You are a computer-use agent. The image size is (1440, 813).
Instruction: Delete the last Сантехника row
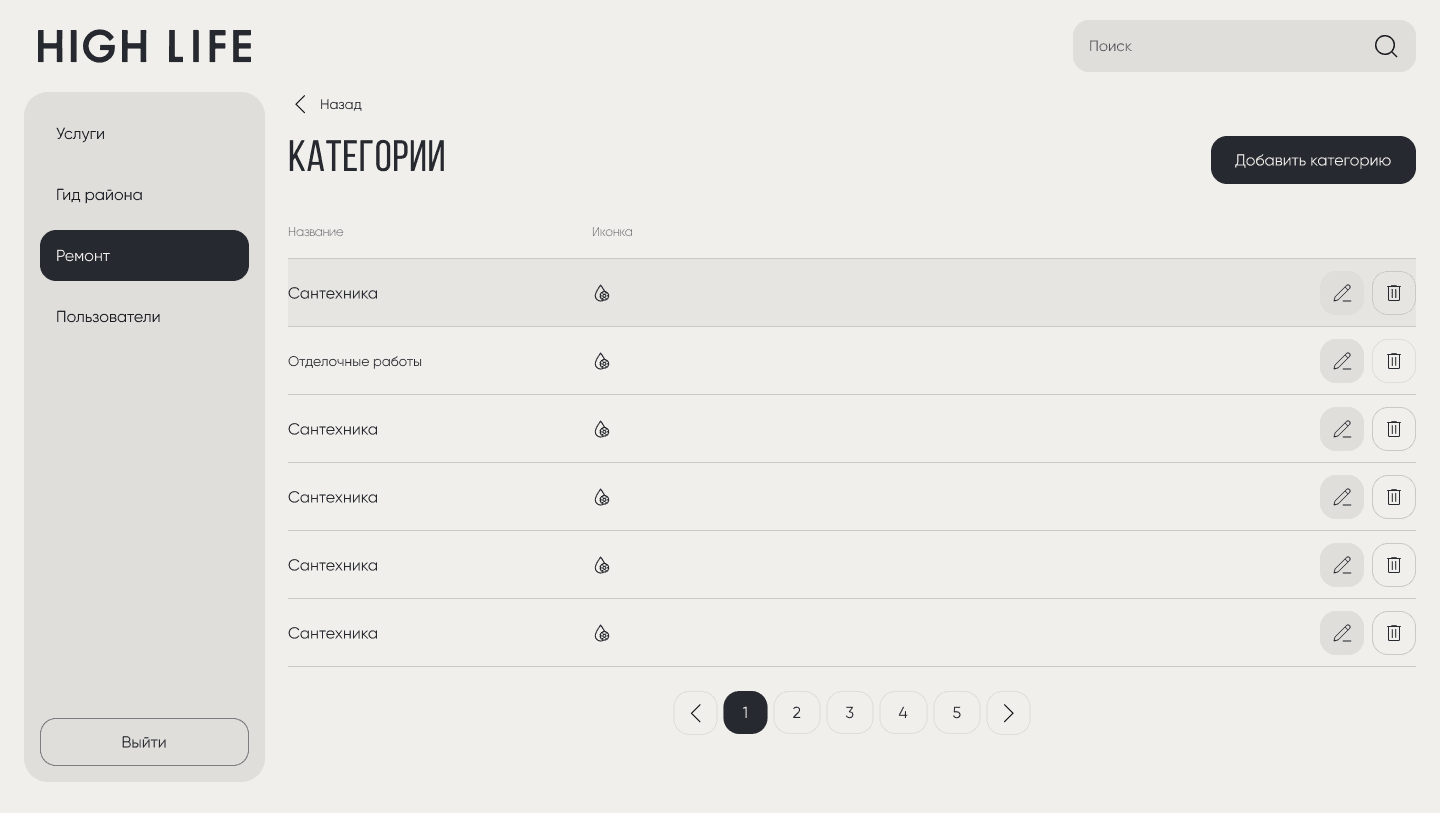tap(1393, 633)
